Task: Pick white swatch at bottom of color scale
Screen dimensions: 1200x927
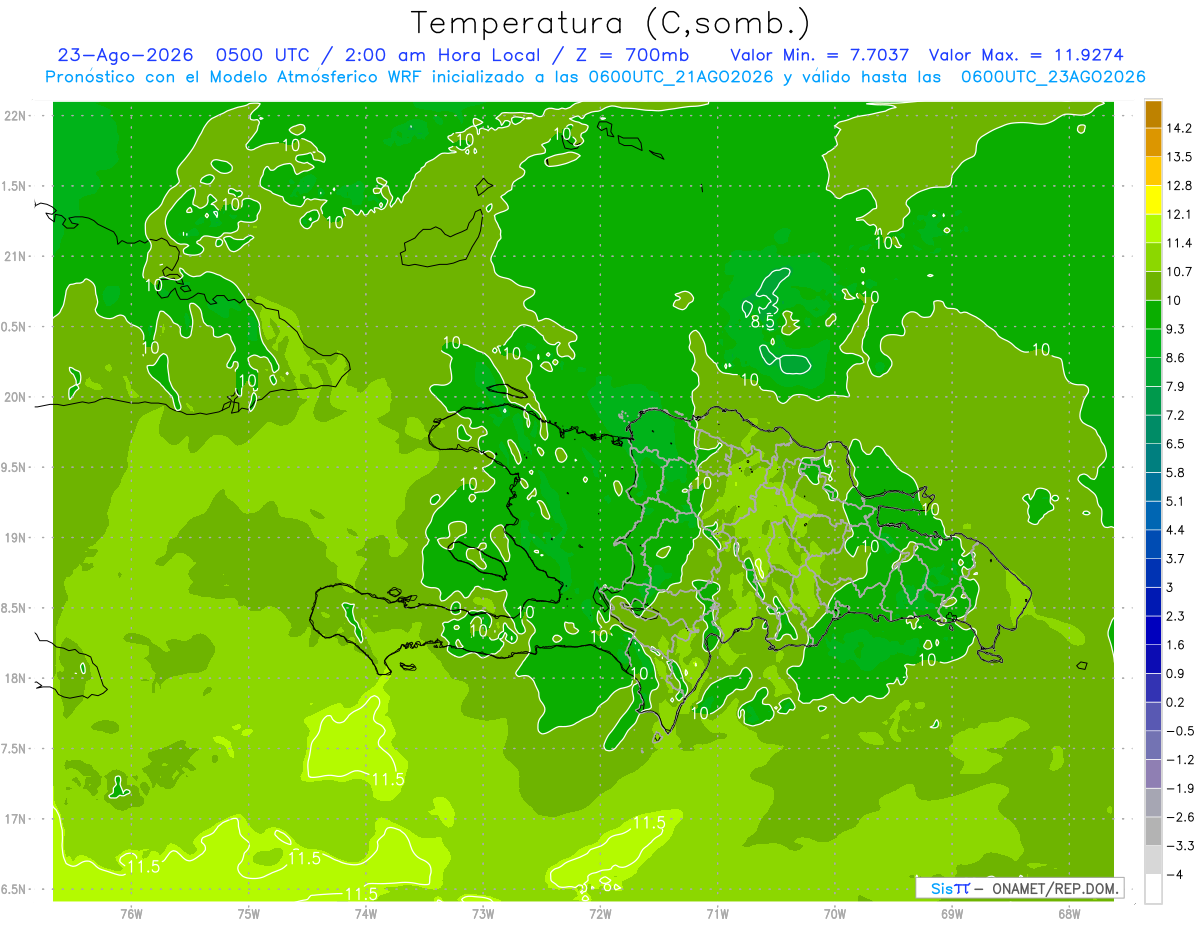Action: [1153, 888]
